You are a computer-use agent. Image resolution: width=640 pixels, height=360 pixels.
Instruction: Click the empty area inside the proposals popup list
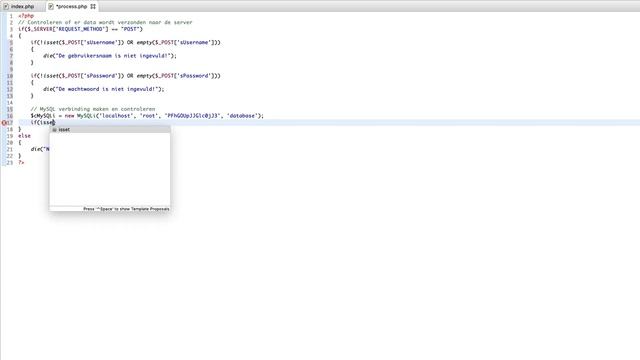coord(110,169)
